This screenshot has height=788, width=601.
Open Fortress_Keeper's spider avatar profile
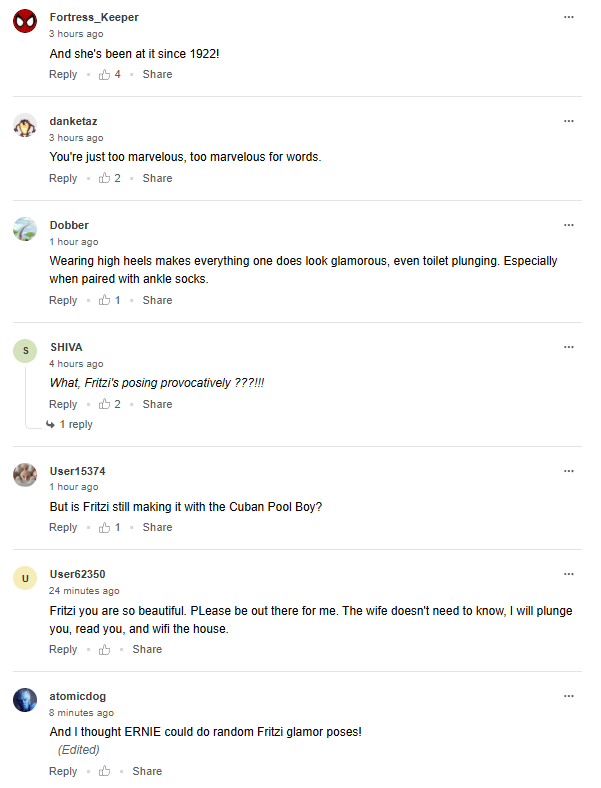[25, 22]
